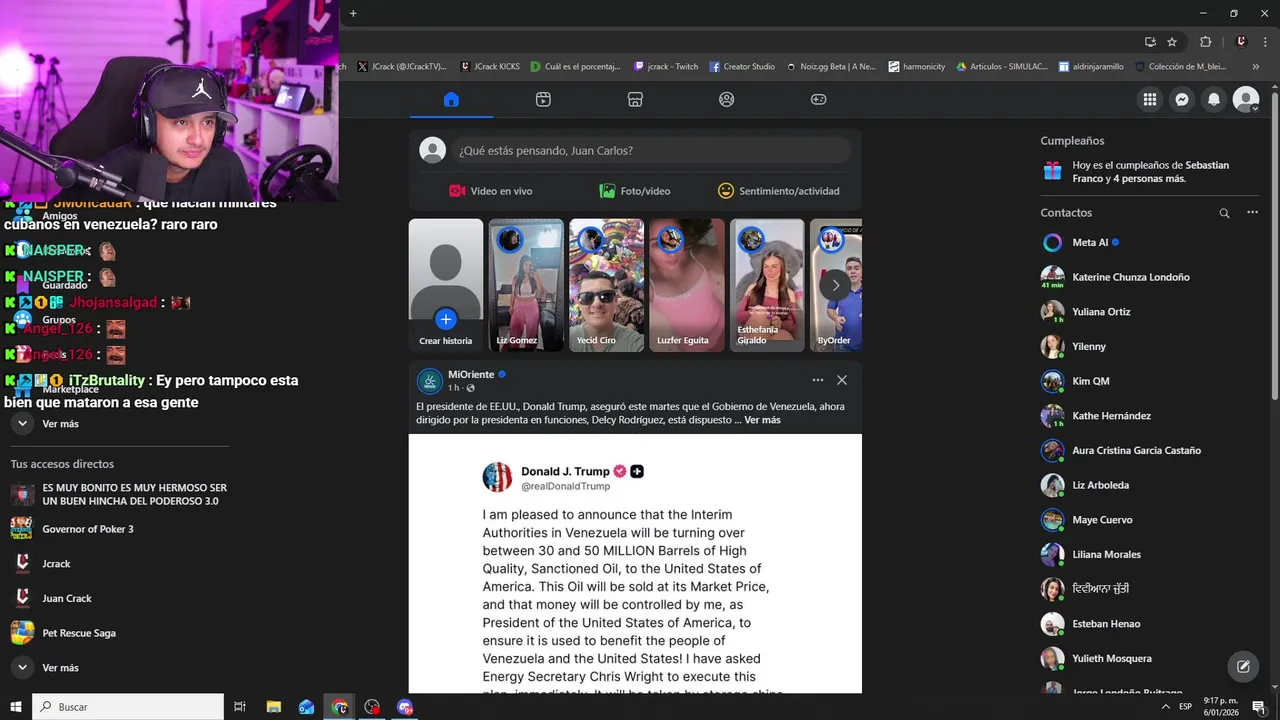The image size is (1280, 720).
Task: Open the 'Creator Studio' bookmark
Action: pyautogui.click(x=743, y=67)
